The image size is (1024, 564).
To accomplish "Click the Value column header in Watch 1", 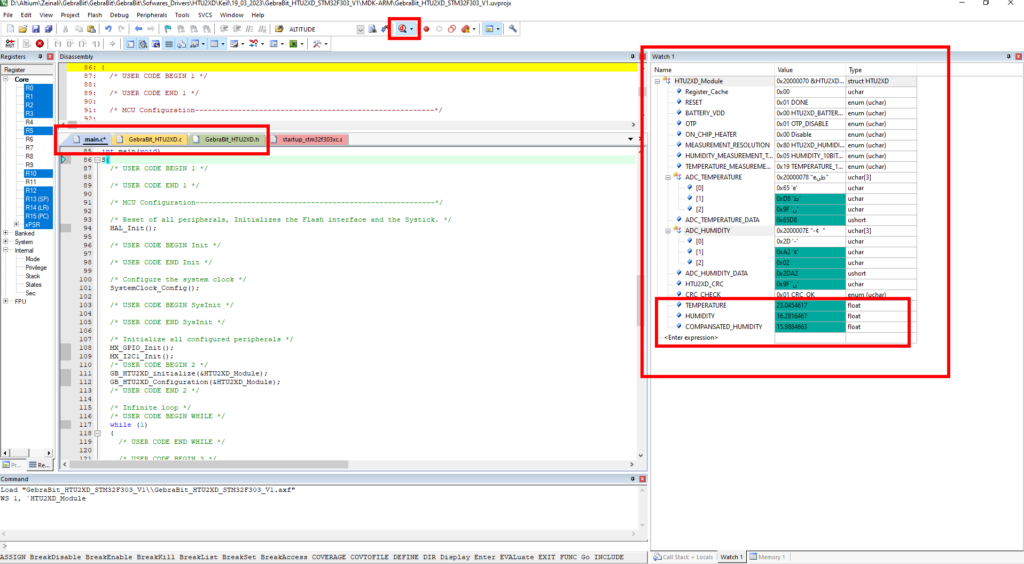I will point(810,70).
